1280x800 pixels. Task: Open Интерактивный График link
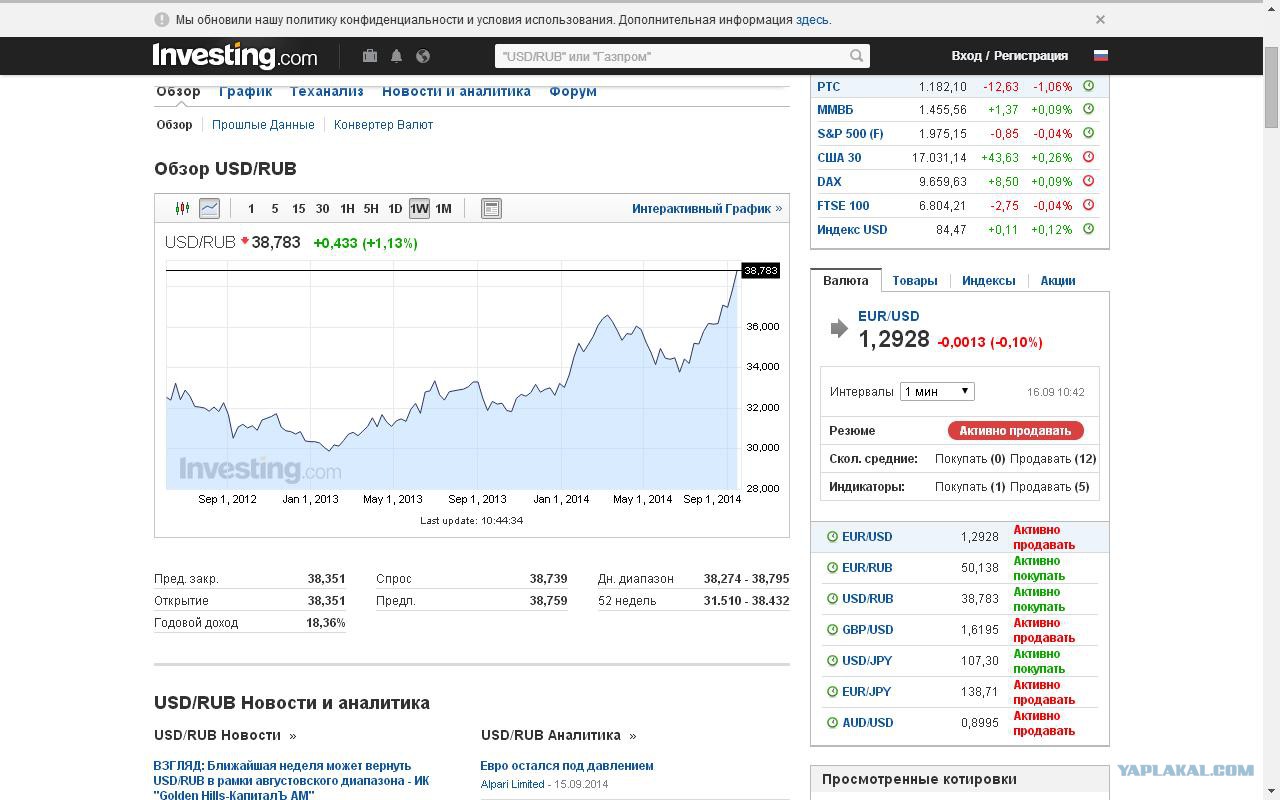coord(707,208)
